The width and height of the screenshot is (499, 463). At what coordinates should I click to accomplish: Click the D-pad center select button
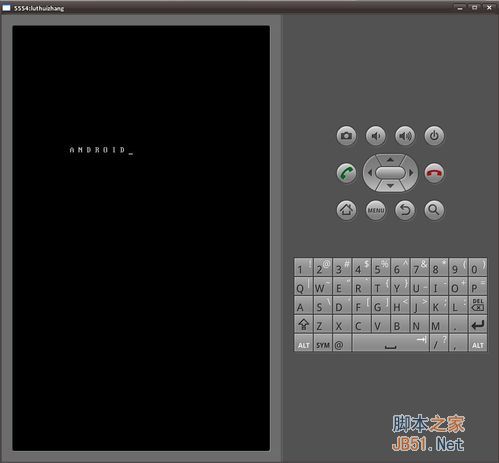[x=390, y=173]
